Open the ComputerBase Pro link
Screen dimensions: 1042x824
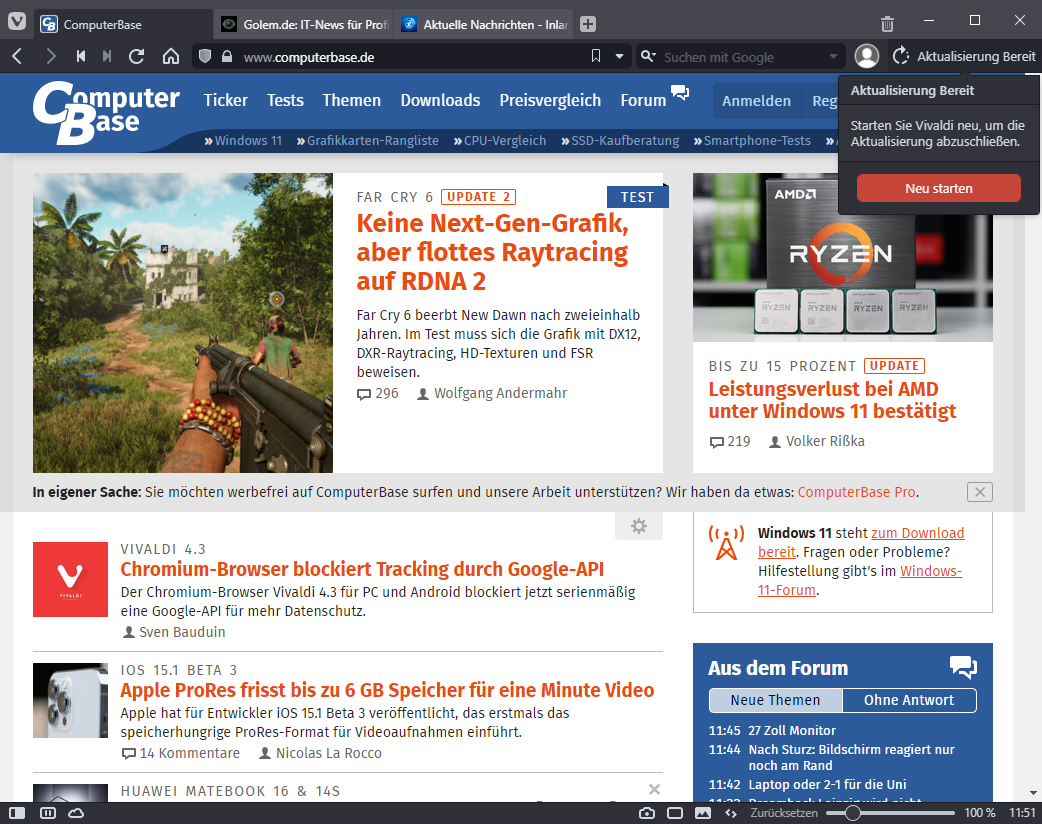[x=857, y=492]
